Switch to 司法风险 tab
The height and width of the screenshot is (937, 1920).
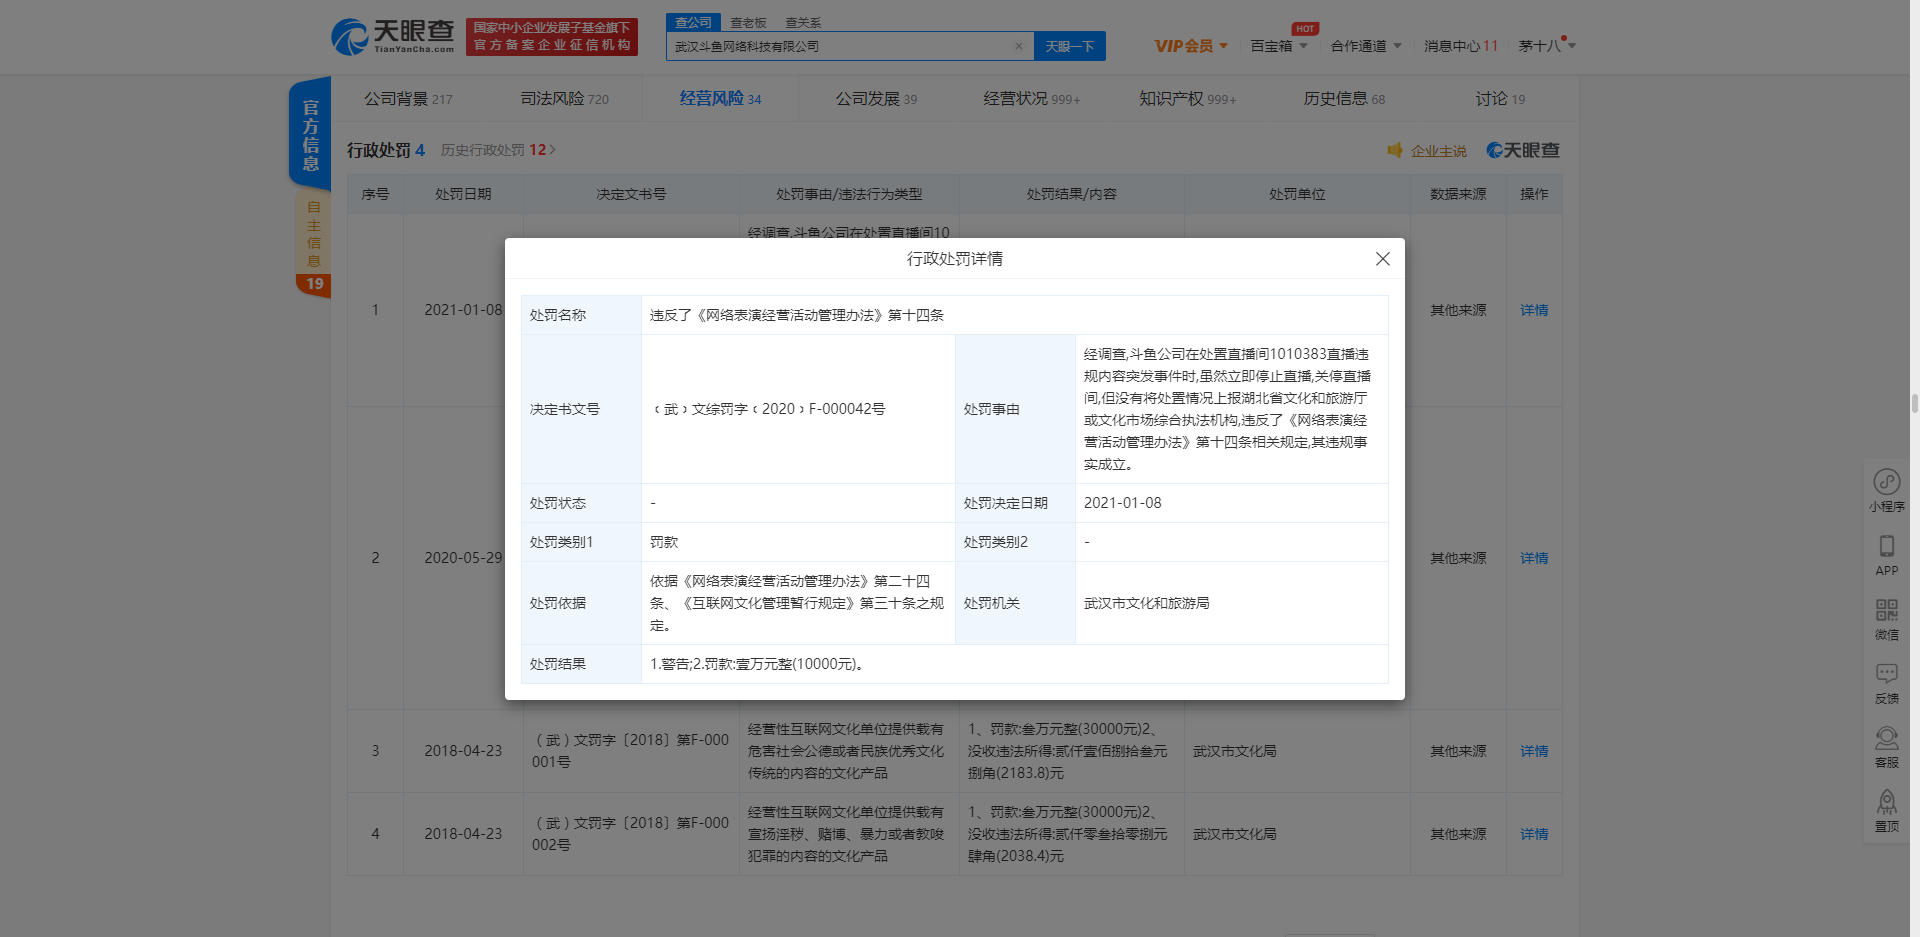[x=564, y=99]
